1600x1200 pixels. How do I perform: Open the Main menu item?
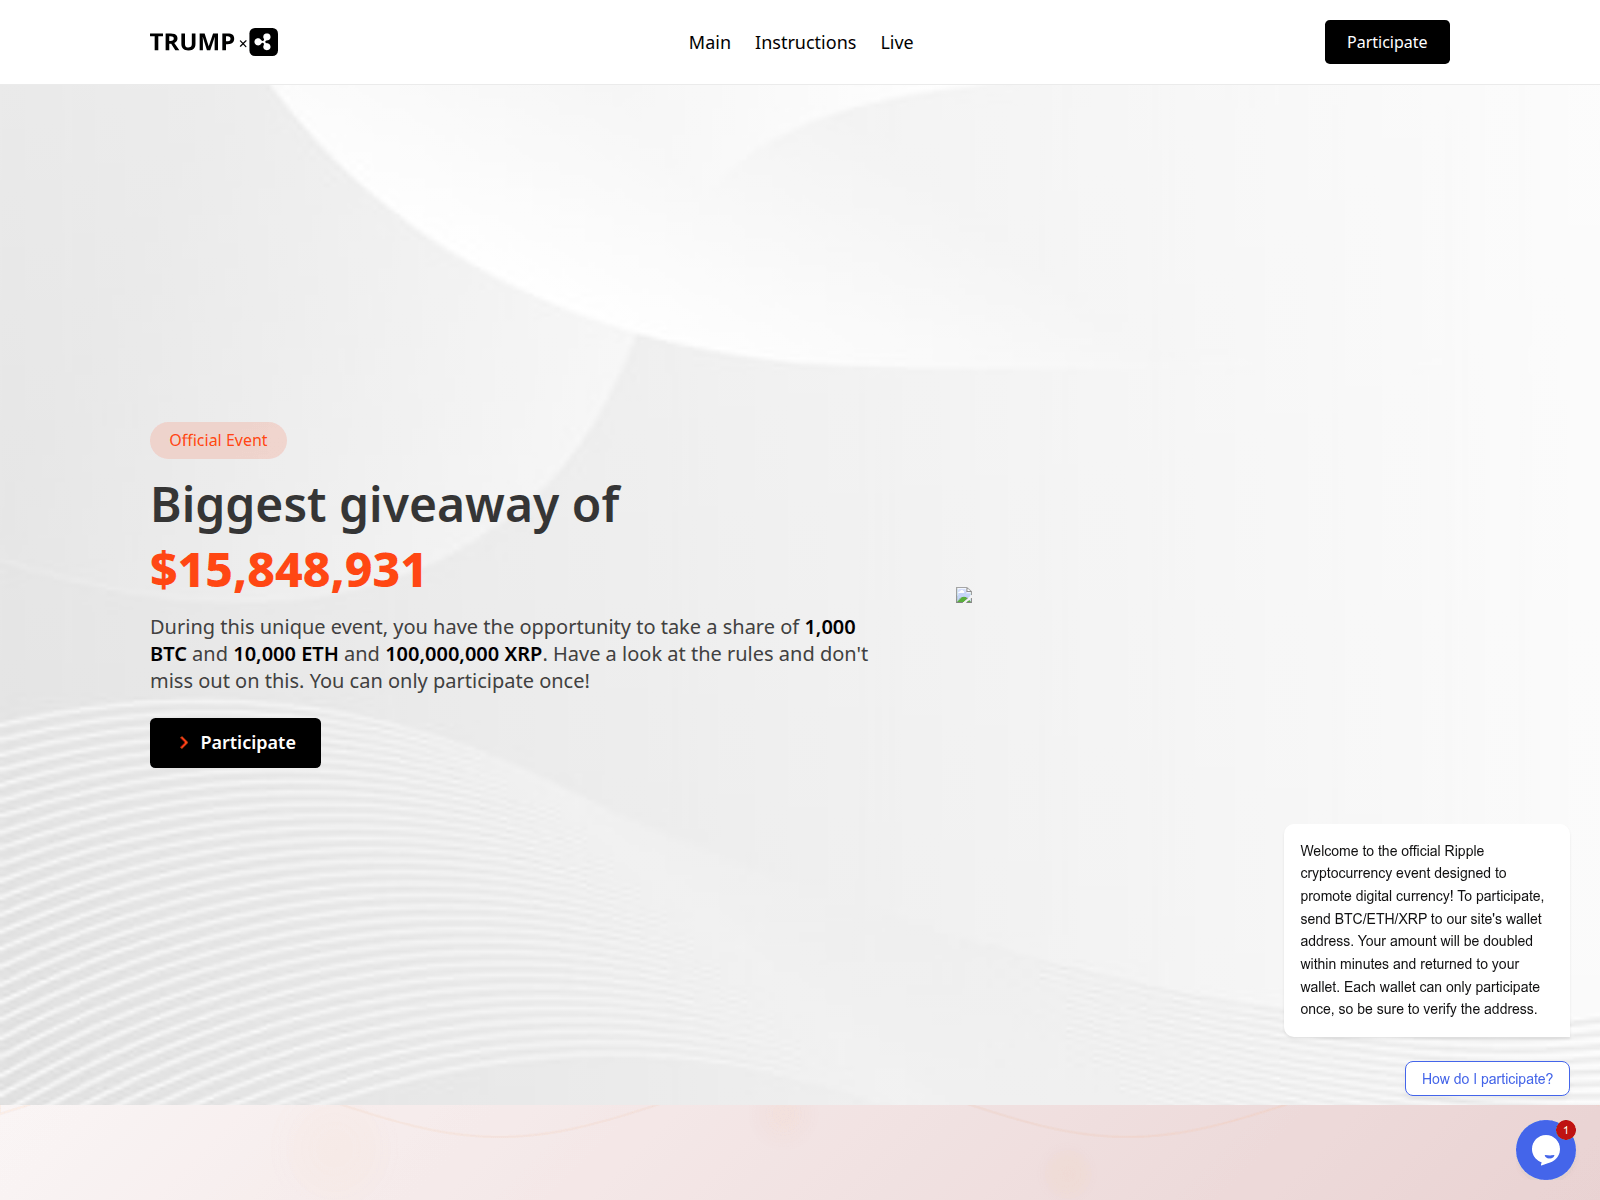[710, 42]
